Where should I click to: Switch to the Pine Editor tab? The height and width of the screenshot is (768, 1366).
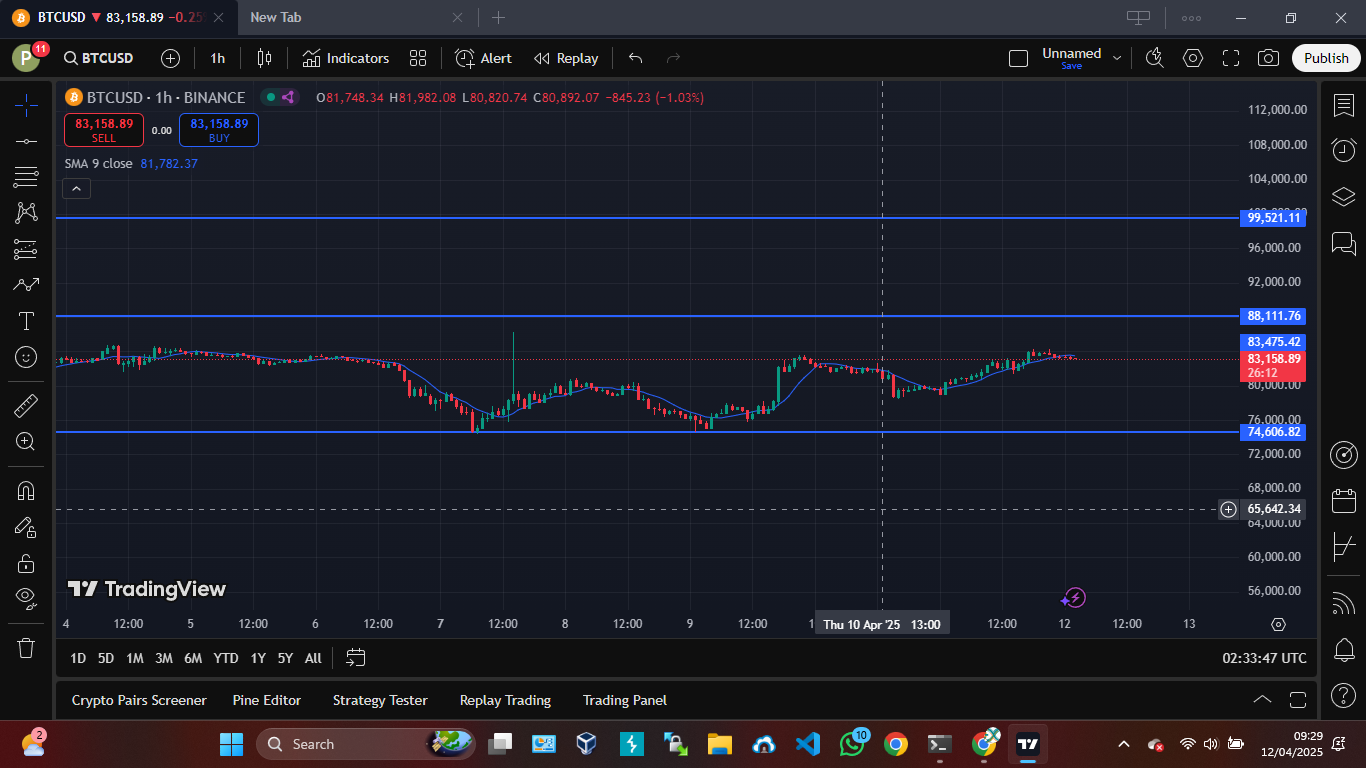[267, 700]
